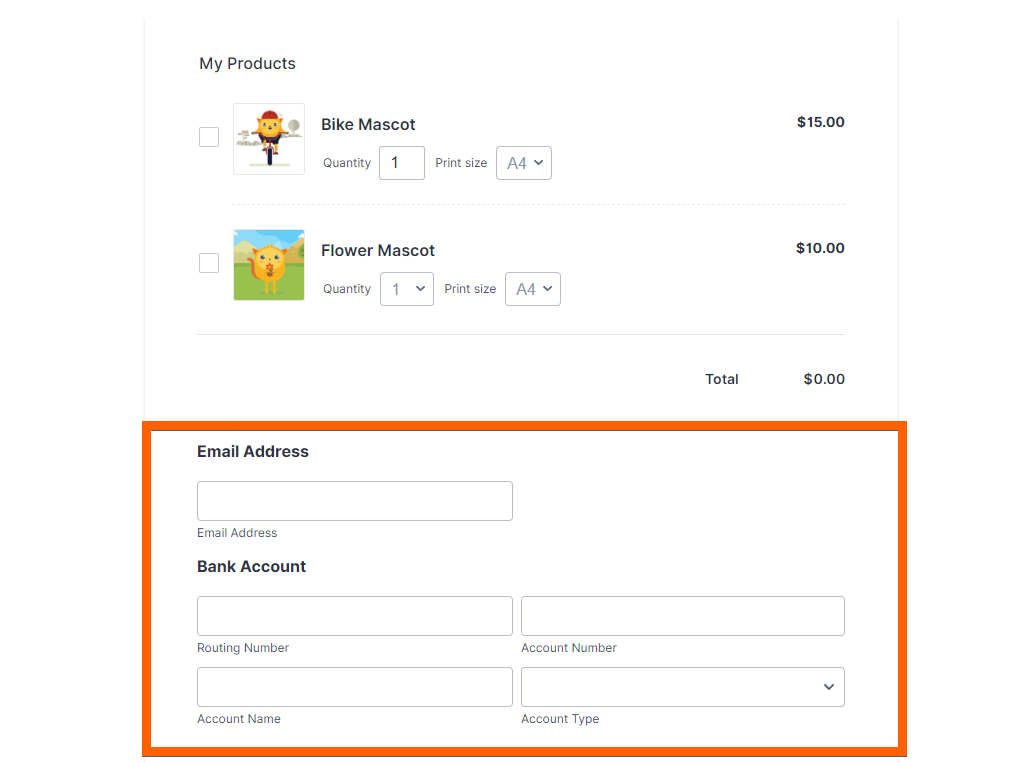Expand Flower Mascot print size dropdown
The width and height of the screenshot is (1031, 763).
[x=533, y=289]
